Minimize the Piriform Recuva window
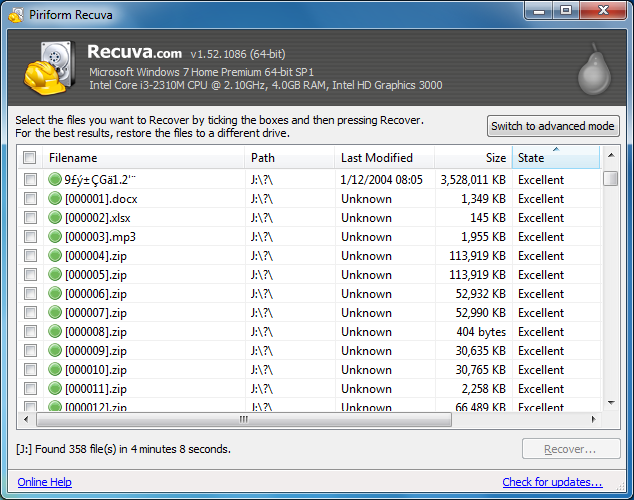 [539, 11]
